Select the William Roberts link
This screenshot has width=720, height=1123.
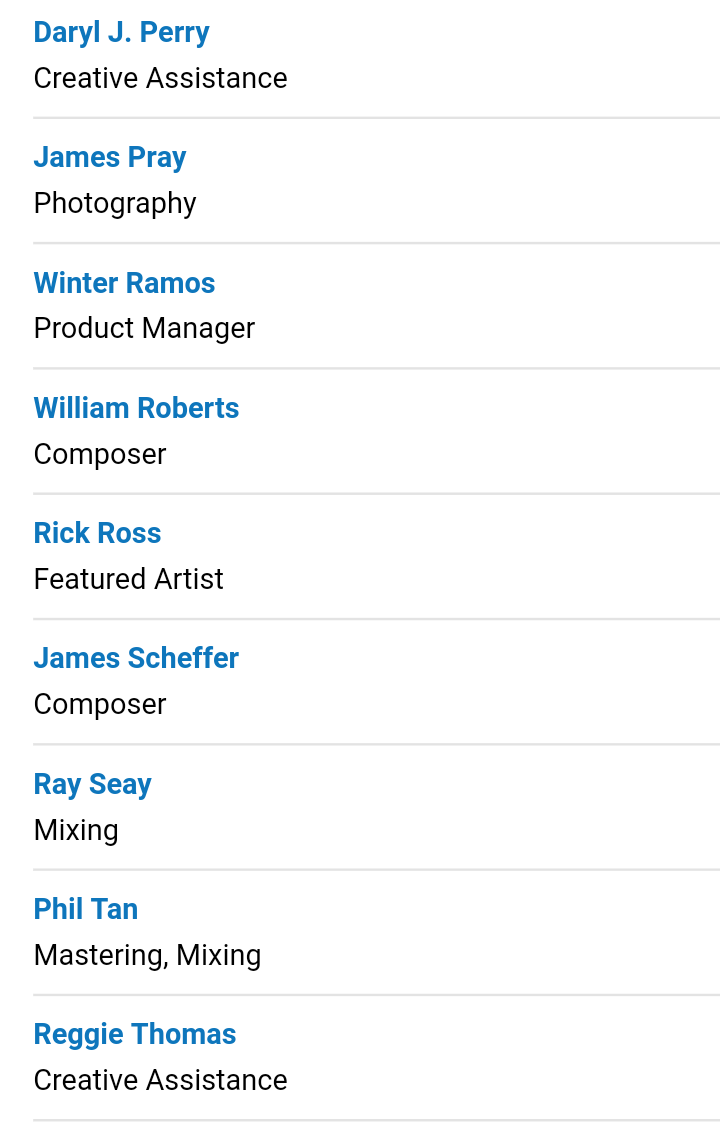pyautogui.click(x=136, y=408)
